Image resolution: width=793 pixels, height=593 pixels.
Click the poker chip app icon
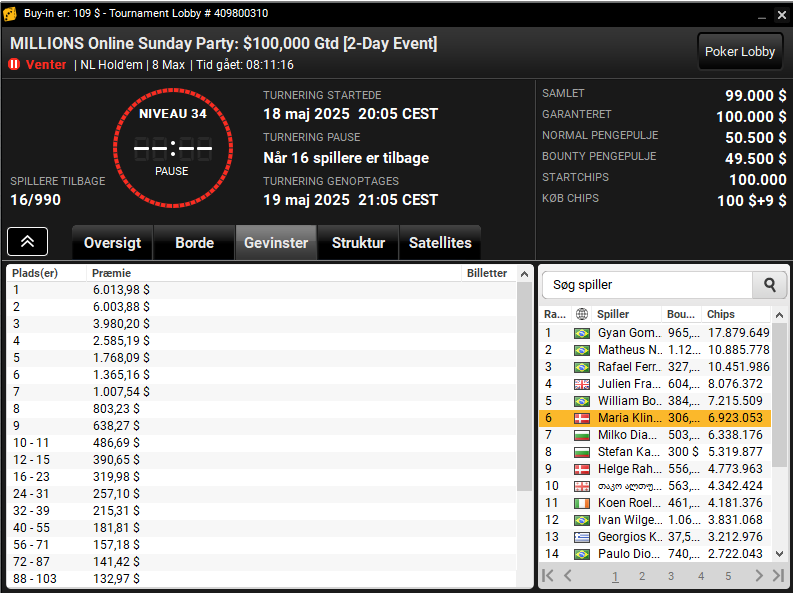[10, 14]
